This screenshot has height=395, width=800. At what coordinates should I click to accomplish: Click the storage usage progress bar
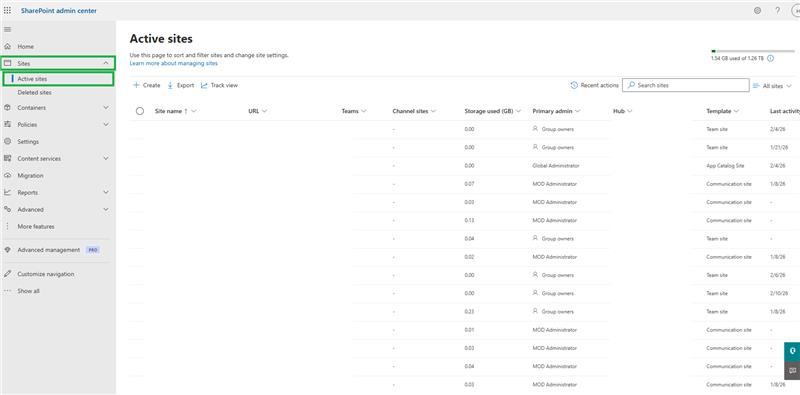[753, 51]
